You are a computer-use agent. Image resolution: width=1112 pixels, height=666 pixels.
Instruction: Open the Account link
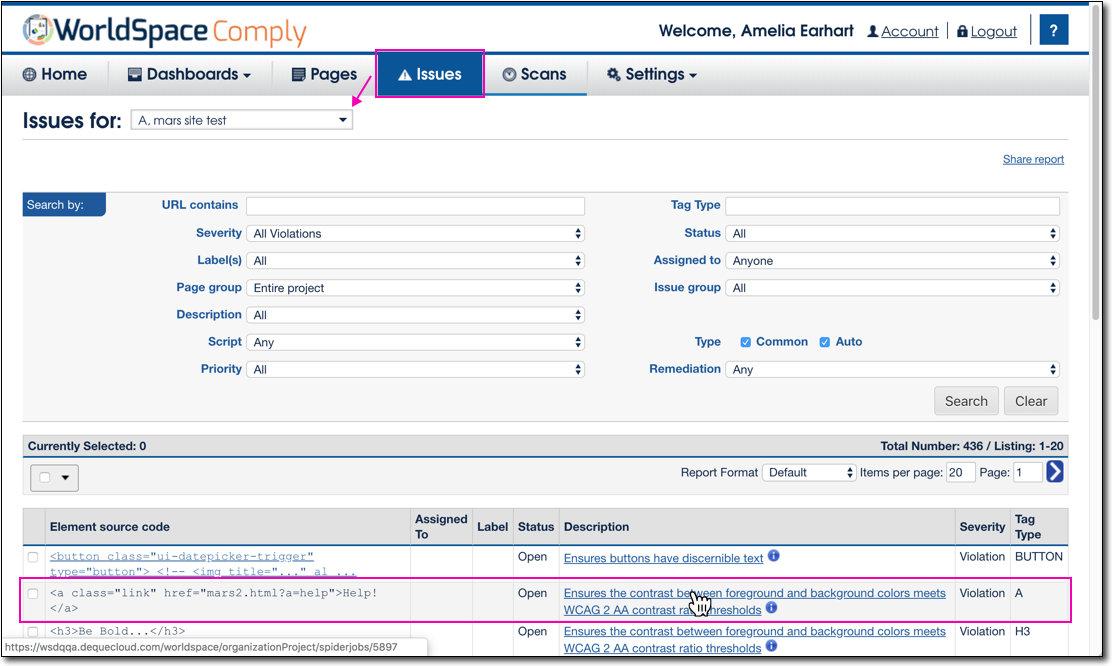[903, 31]
